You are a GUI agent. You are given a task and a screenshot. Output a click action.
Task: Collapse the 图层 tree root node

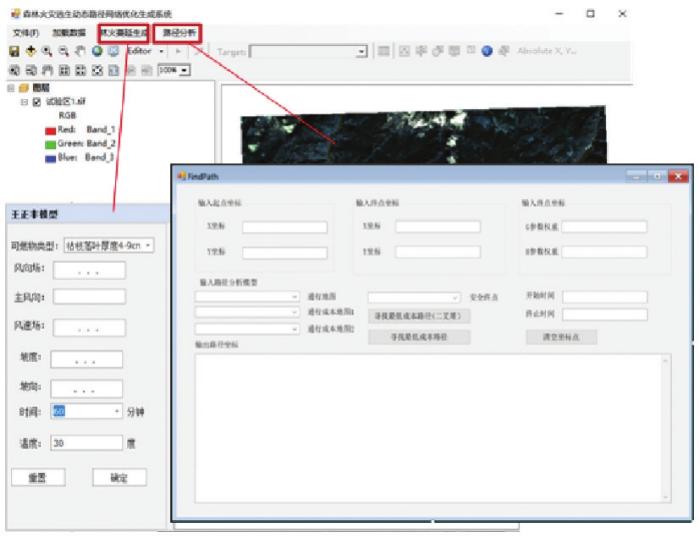tap(10, 89)
